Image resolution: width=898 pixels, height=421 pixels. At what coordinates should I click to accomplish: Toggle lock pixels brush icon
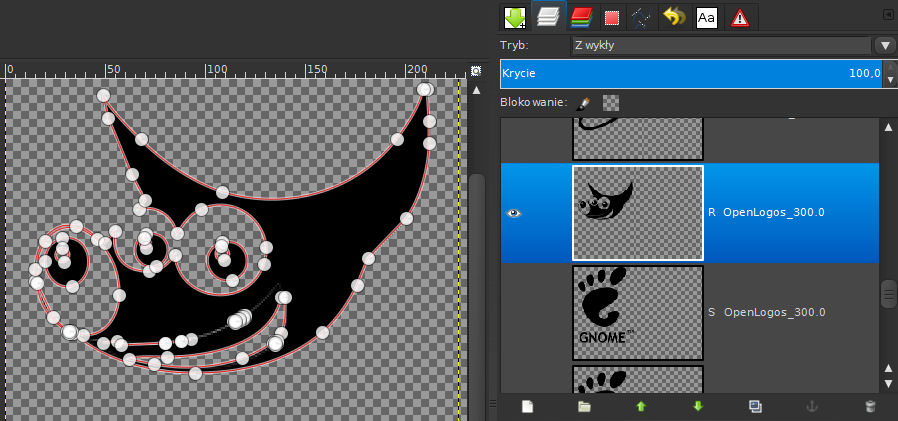[582, 103]
